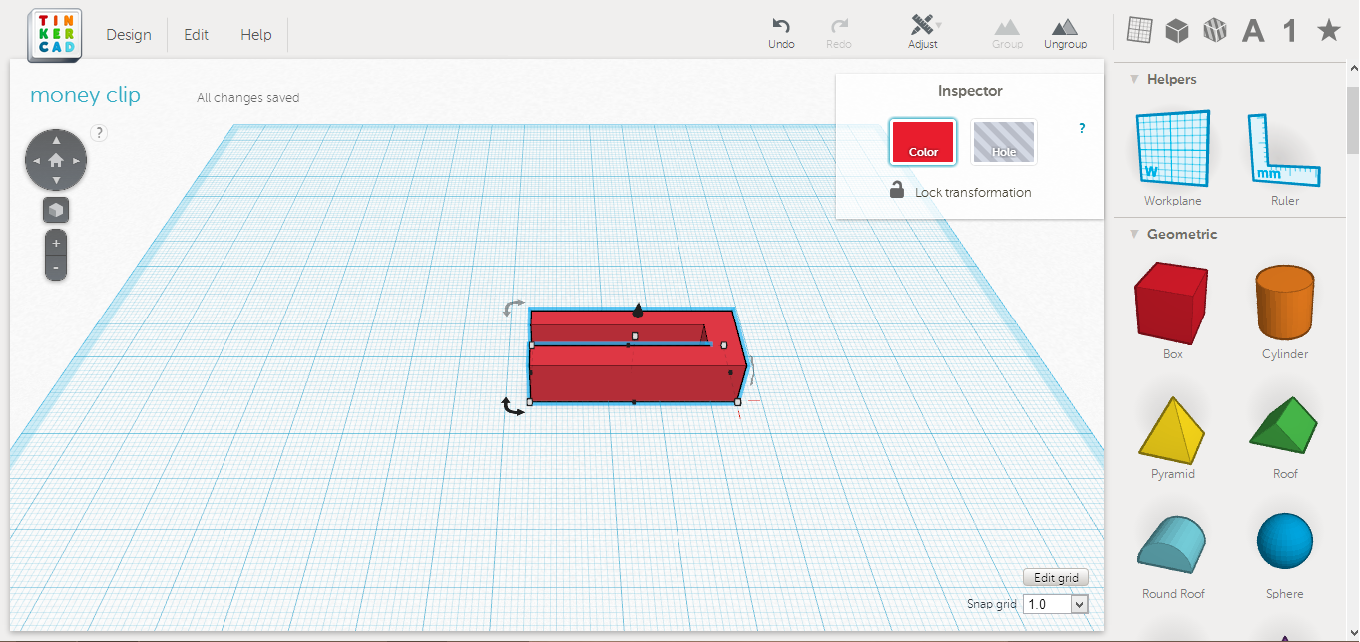Select the Workplane helper
Screen dimensions: 1360x642
(1173, 158)
